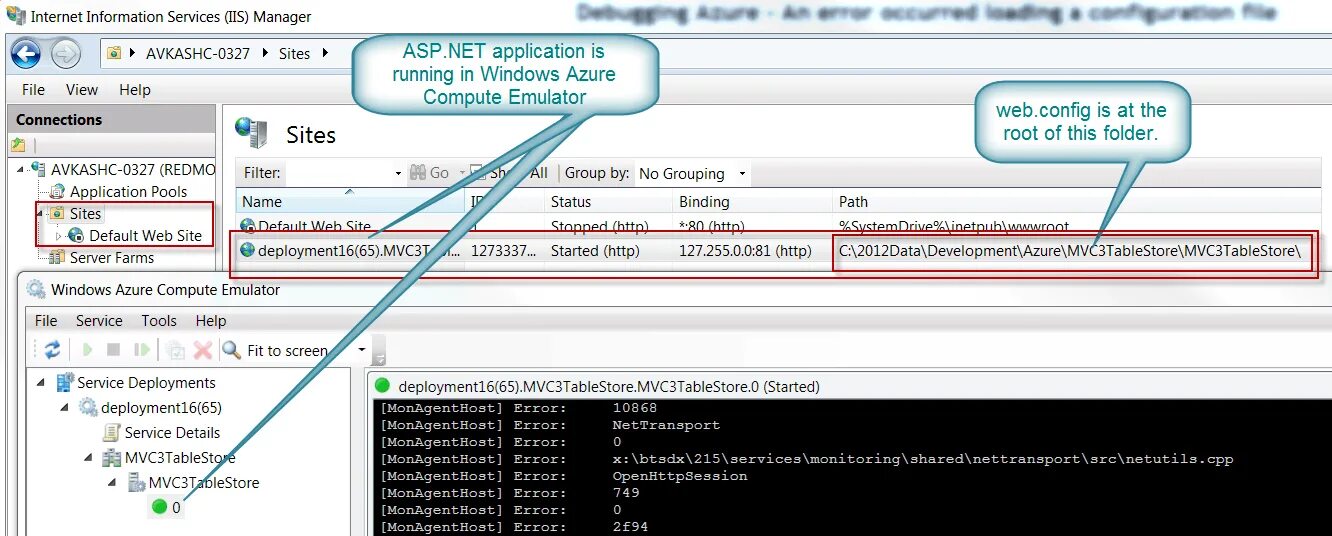Click into the Filter text field

click(x=338, y=173)
